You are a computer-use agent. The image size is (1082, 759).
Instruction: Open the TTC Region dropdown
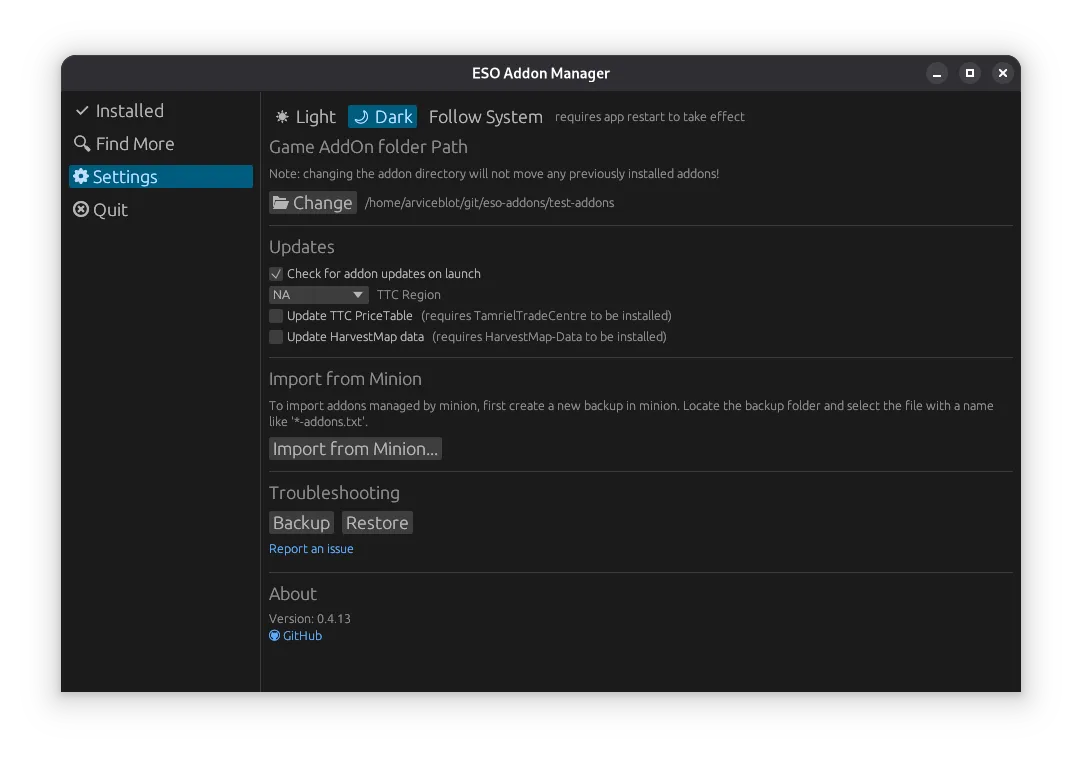click(319, 295)
